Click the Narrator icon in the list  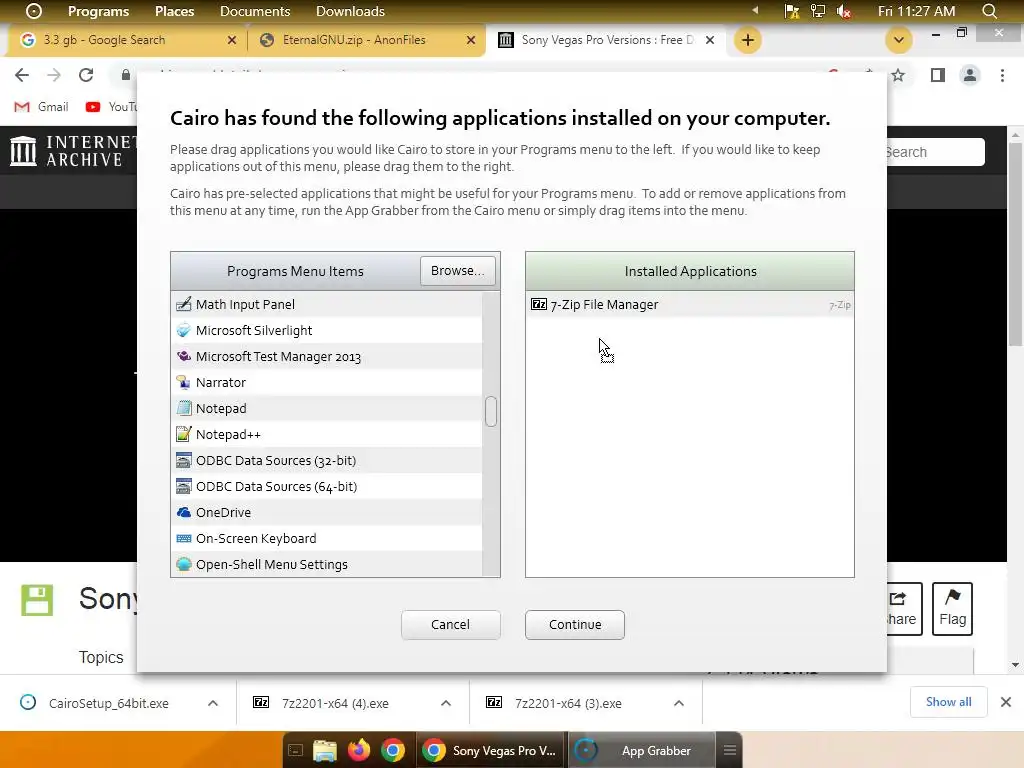point(184,383)
